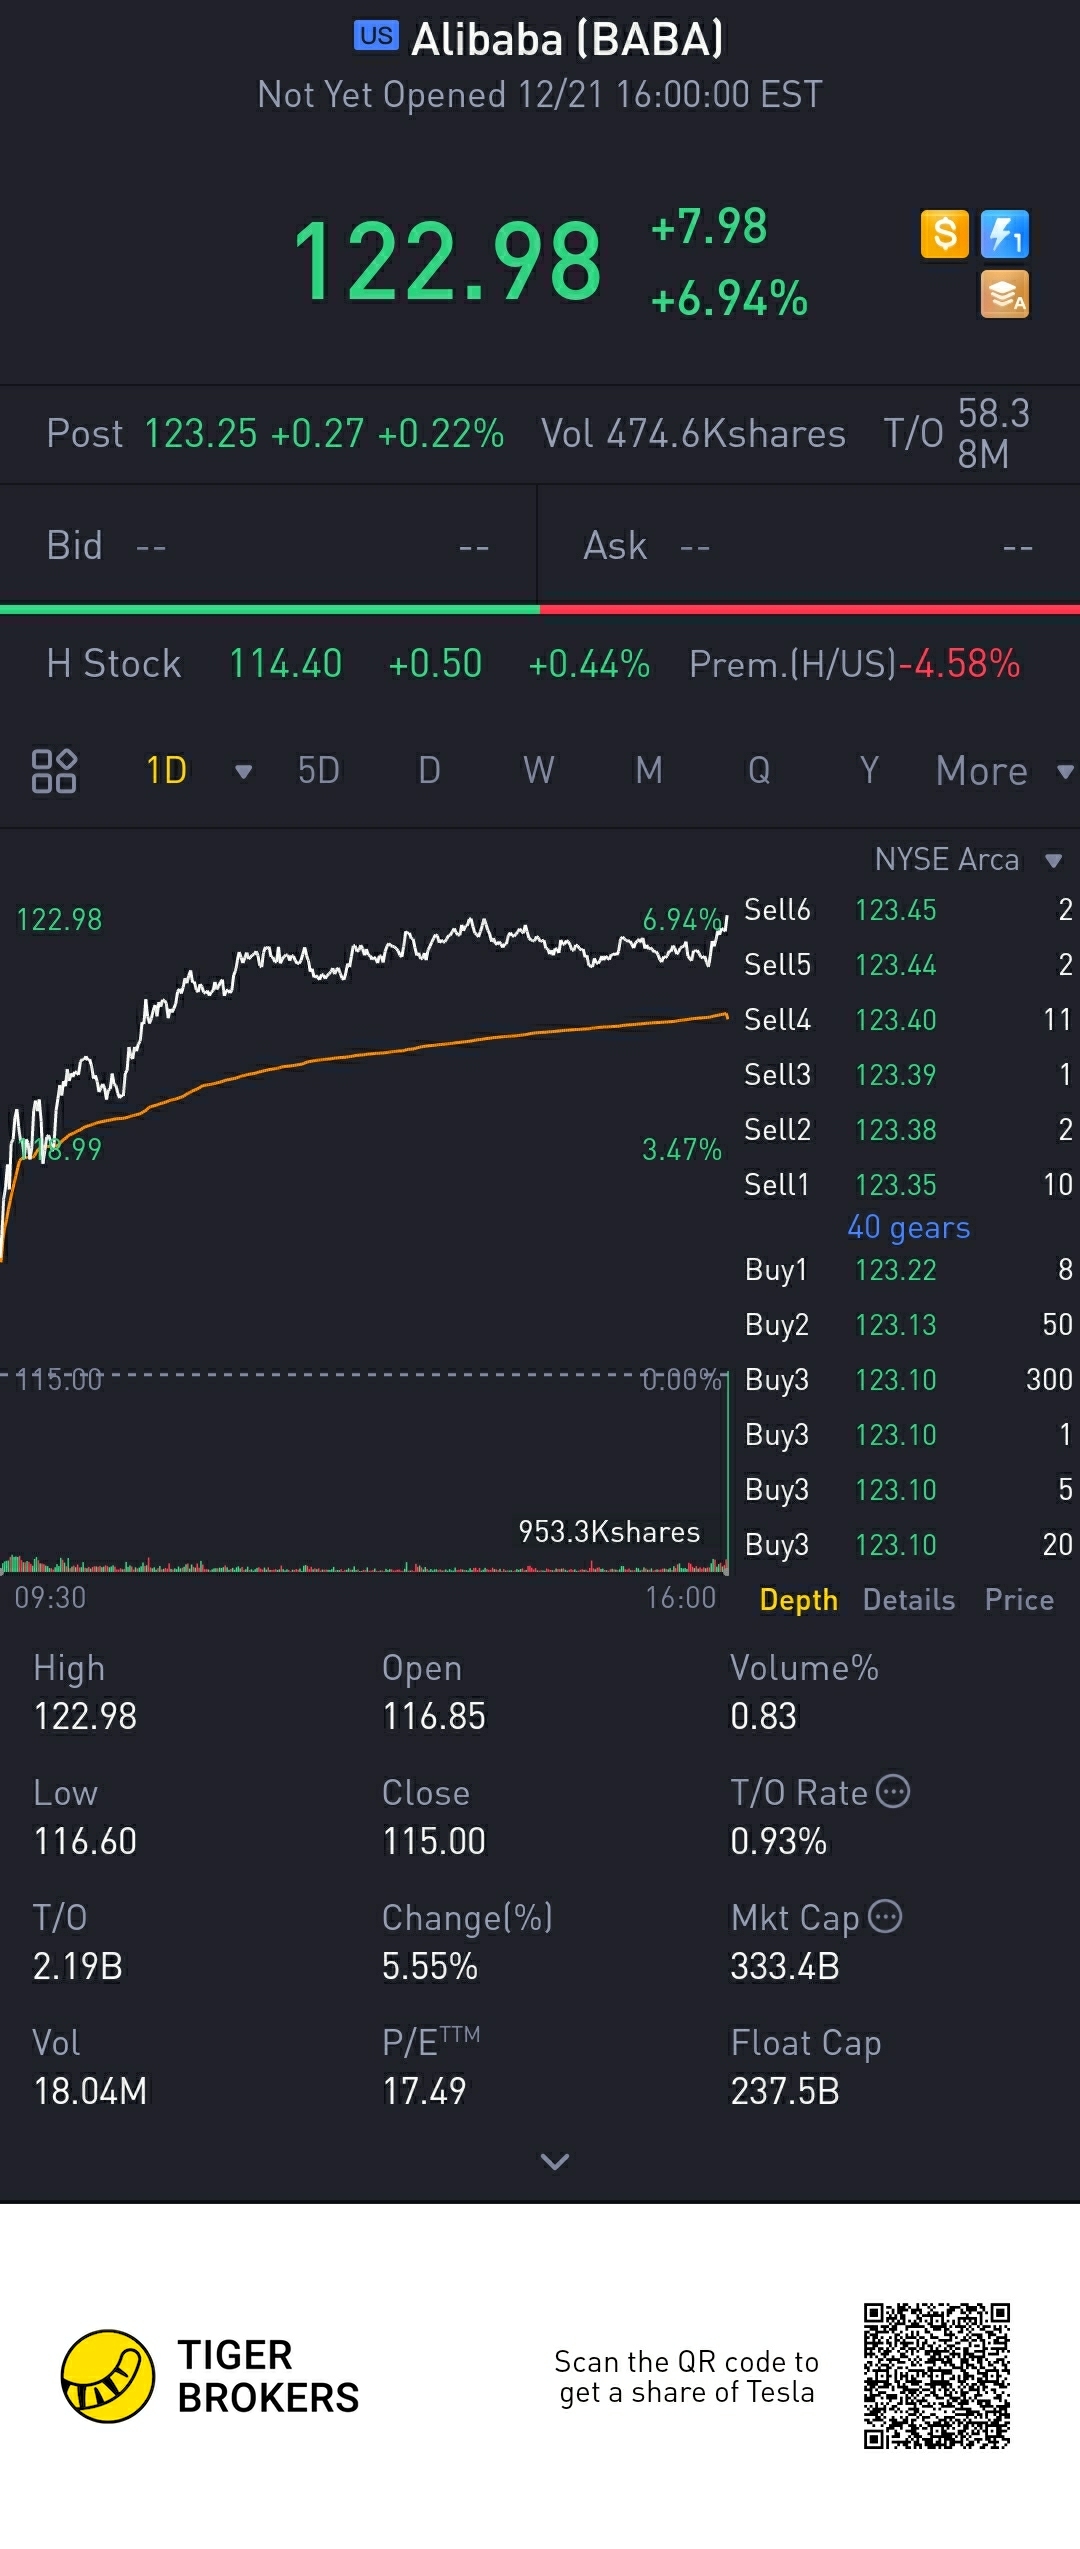Tap the P/E TTM 17.49 stat
Viewport: 1080px width, 2549px height.
(431, 2067)
